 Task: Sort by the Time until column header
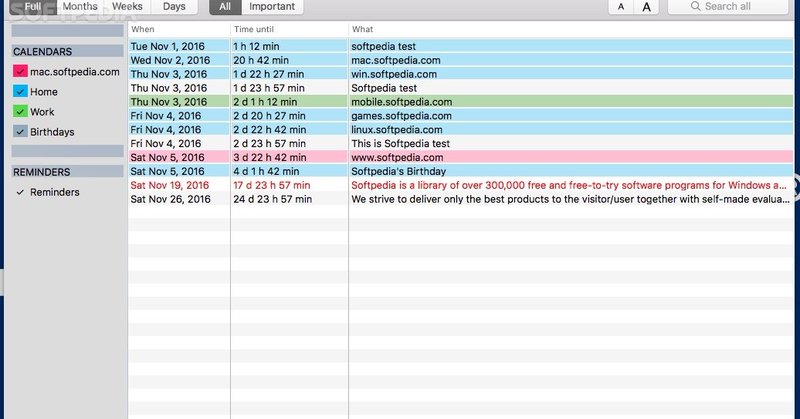tap(289, 30)
